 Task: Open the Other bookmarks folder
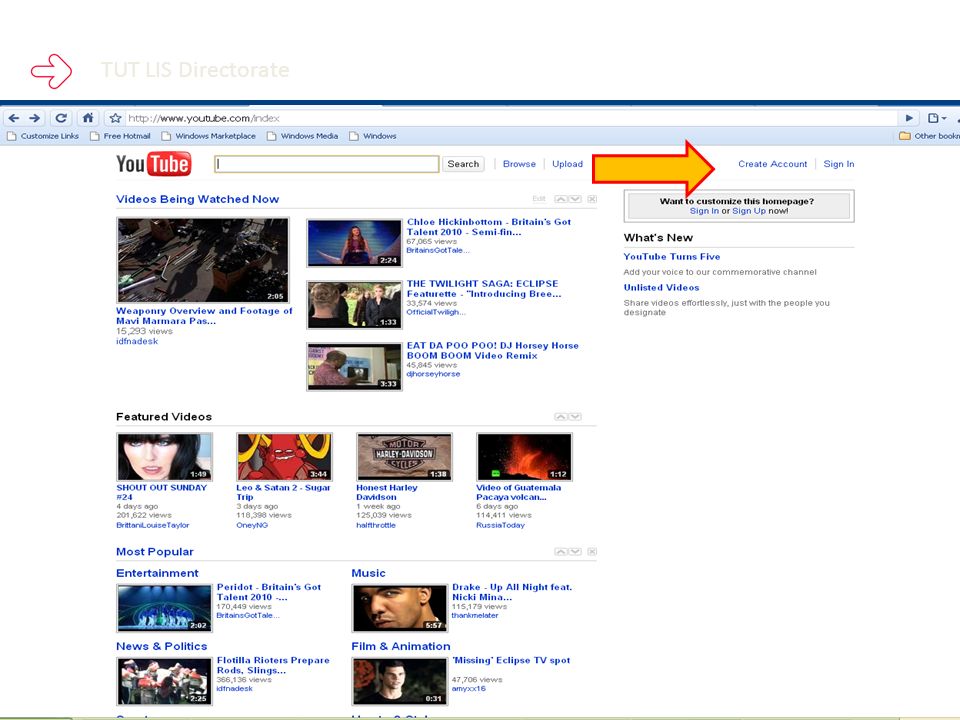point(929,136)
